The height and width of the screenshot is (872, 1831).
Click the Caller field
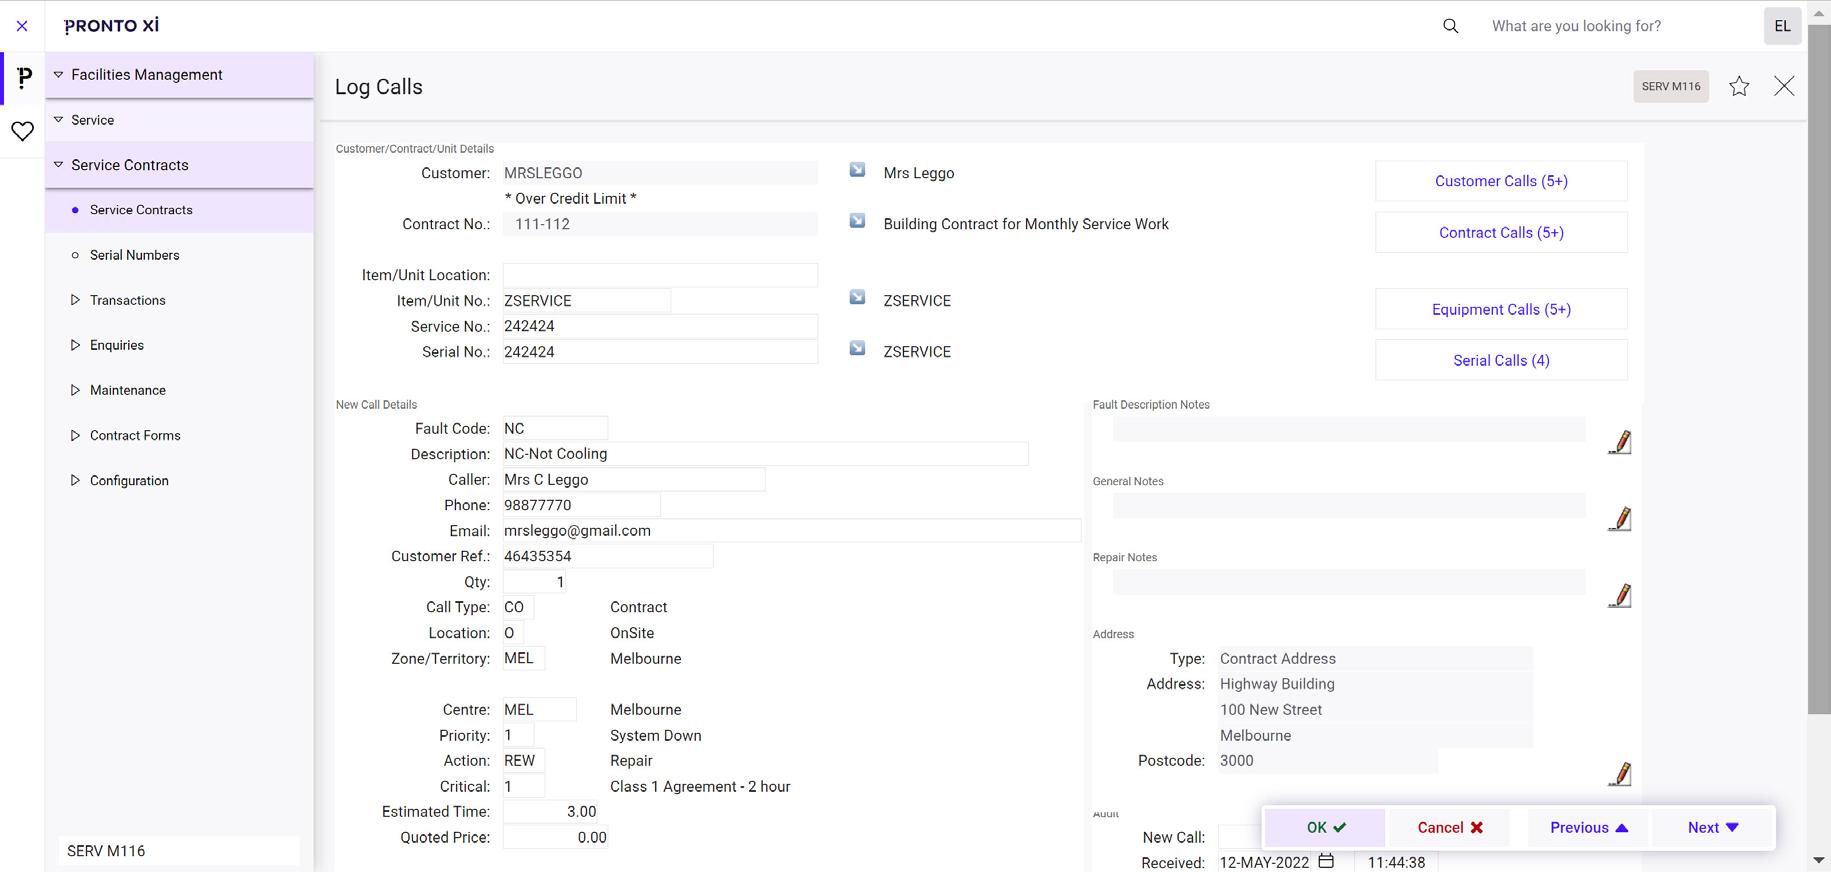click(634, 480)
